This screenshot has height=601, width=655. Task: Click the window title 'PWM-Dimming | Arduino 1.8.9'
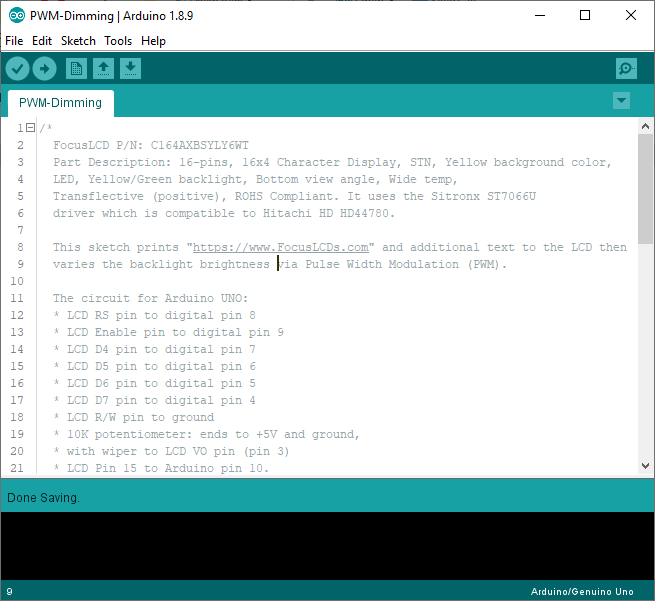[x=112, y=16]
